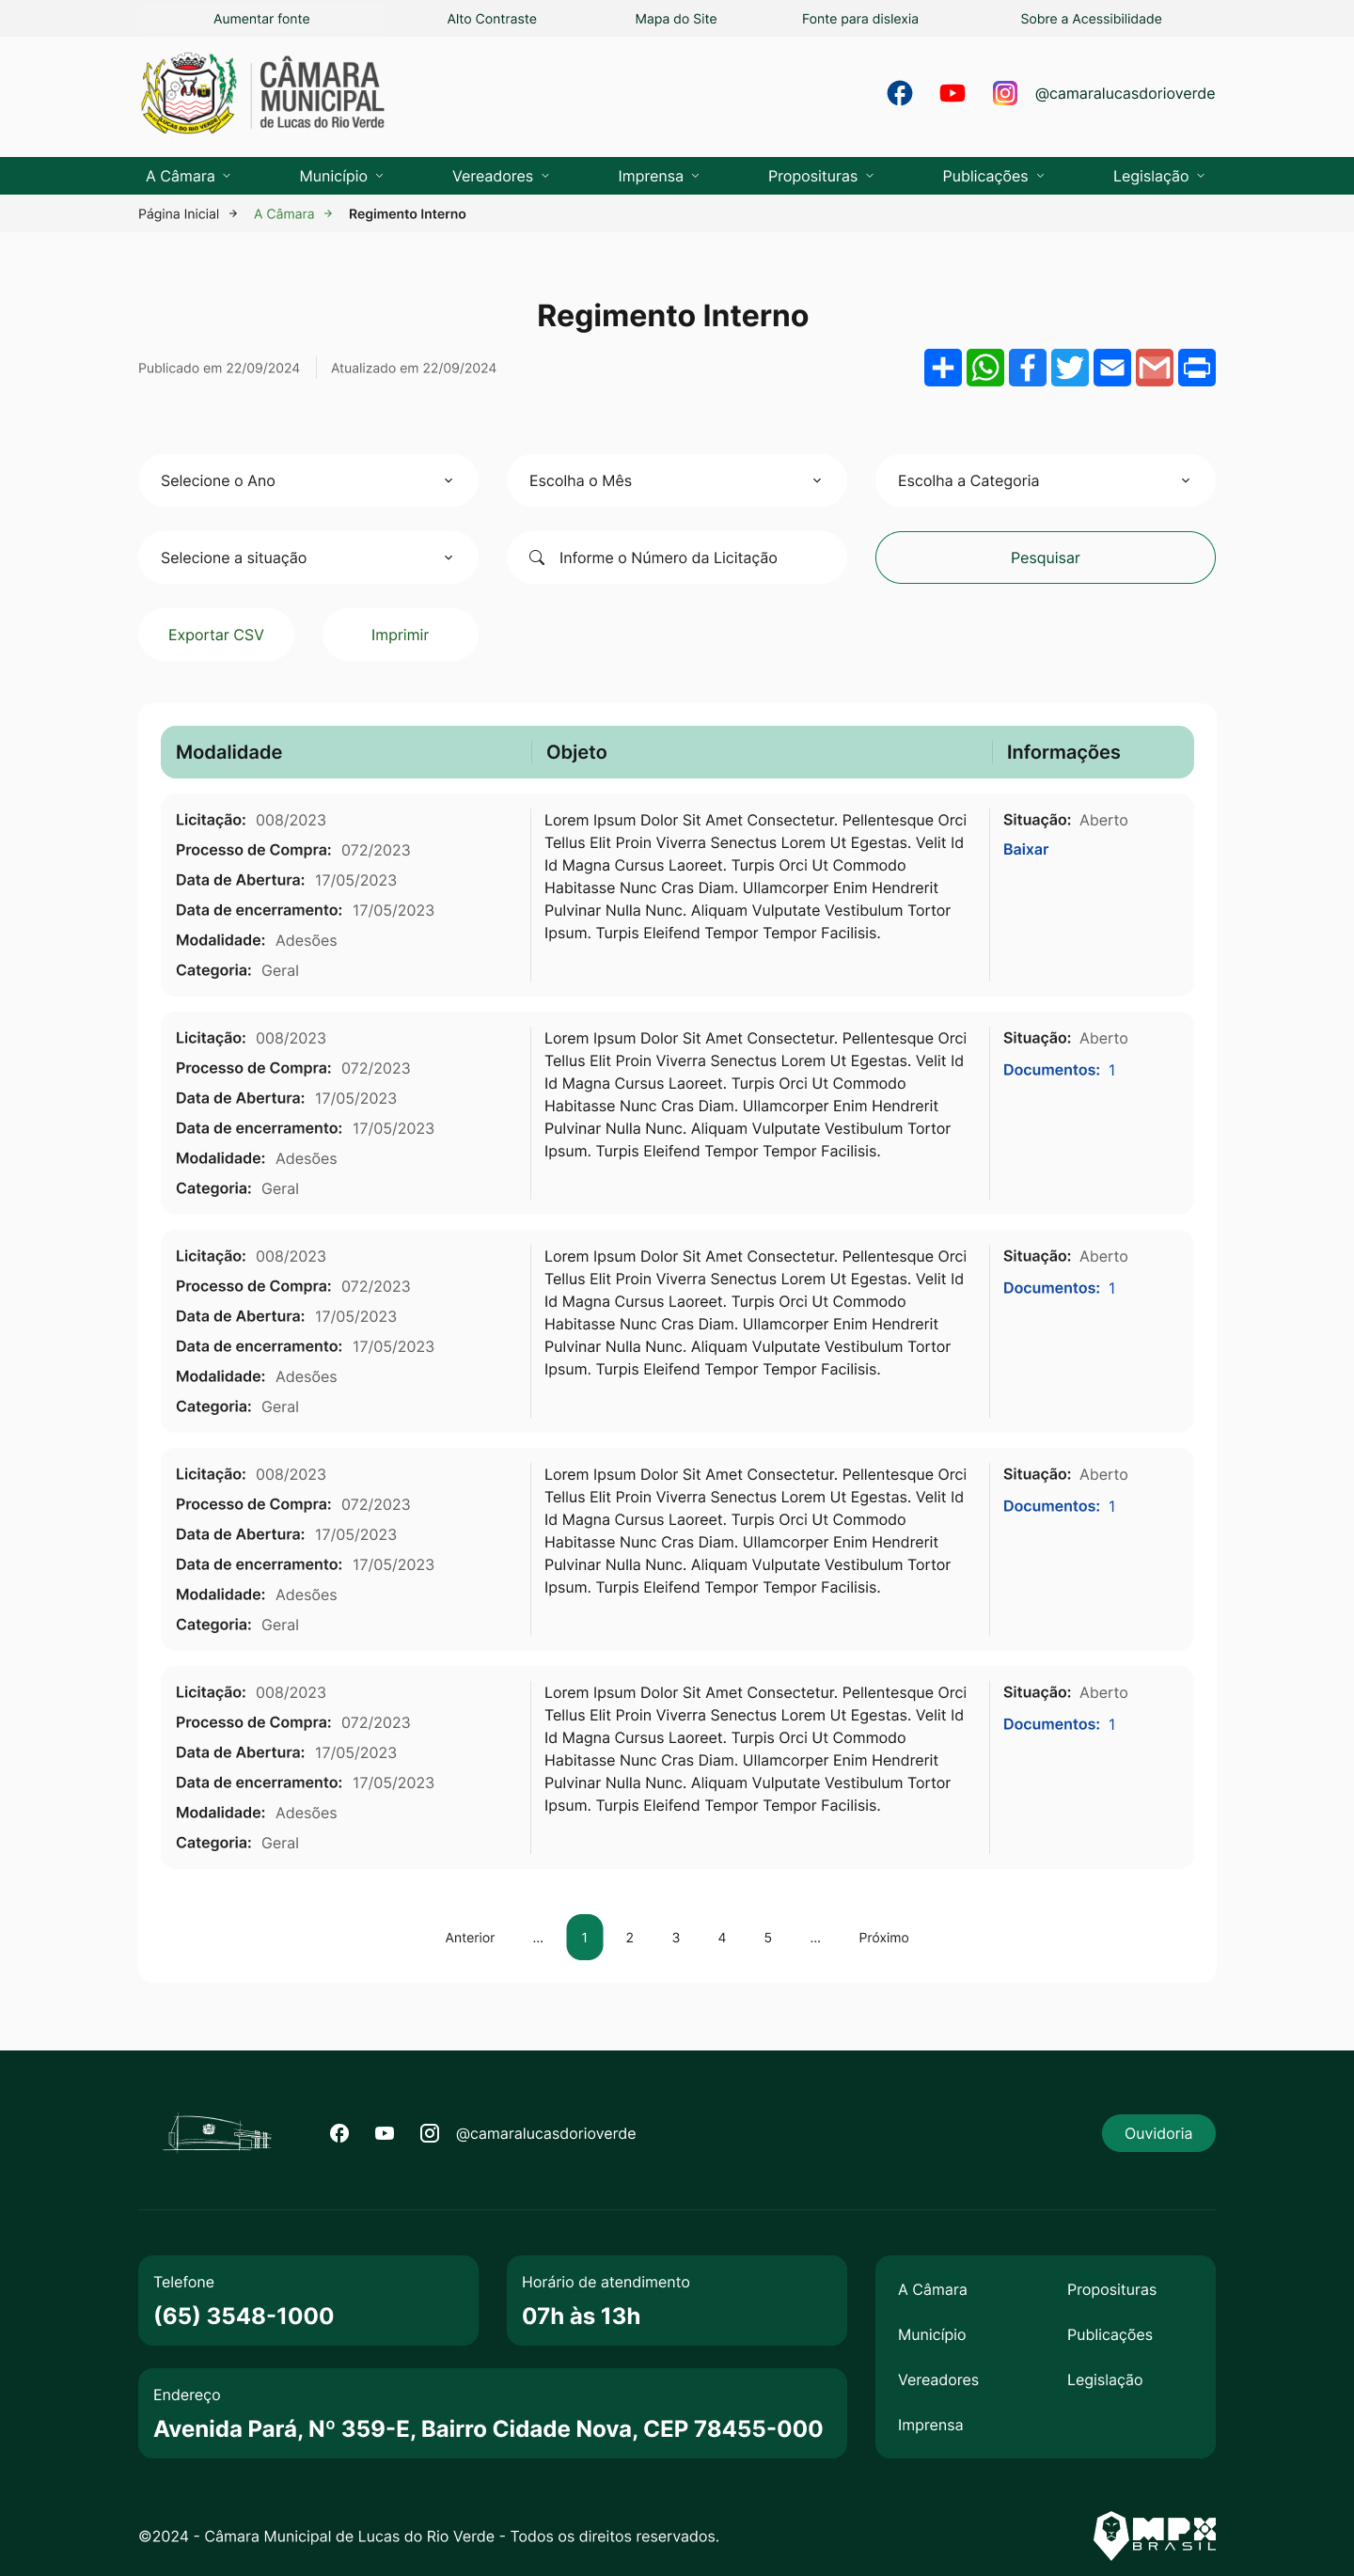Click the blue printer share icon
The image size is (1354, 2576).
click(x=1197, y=368)
